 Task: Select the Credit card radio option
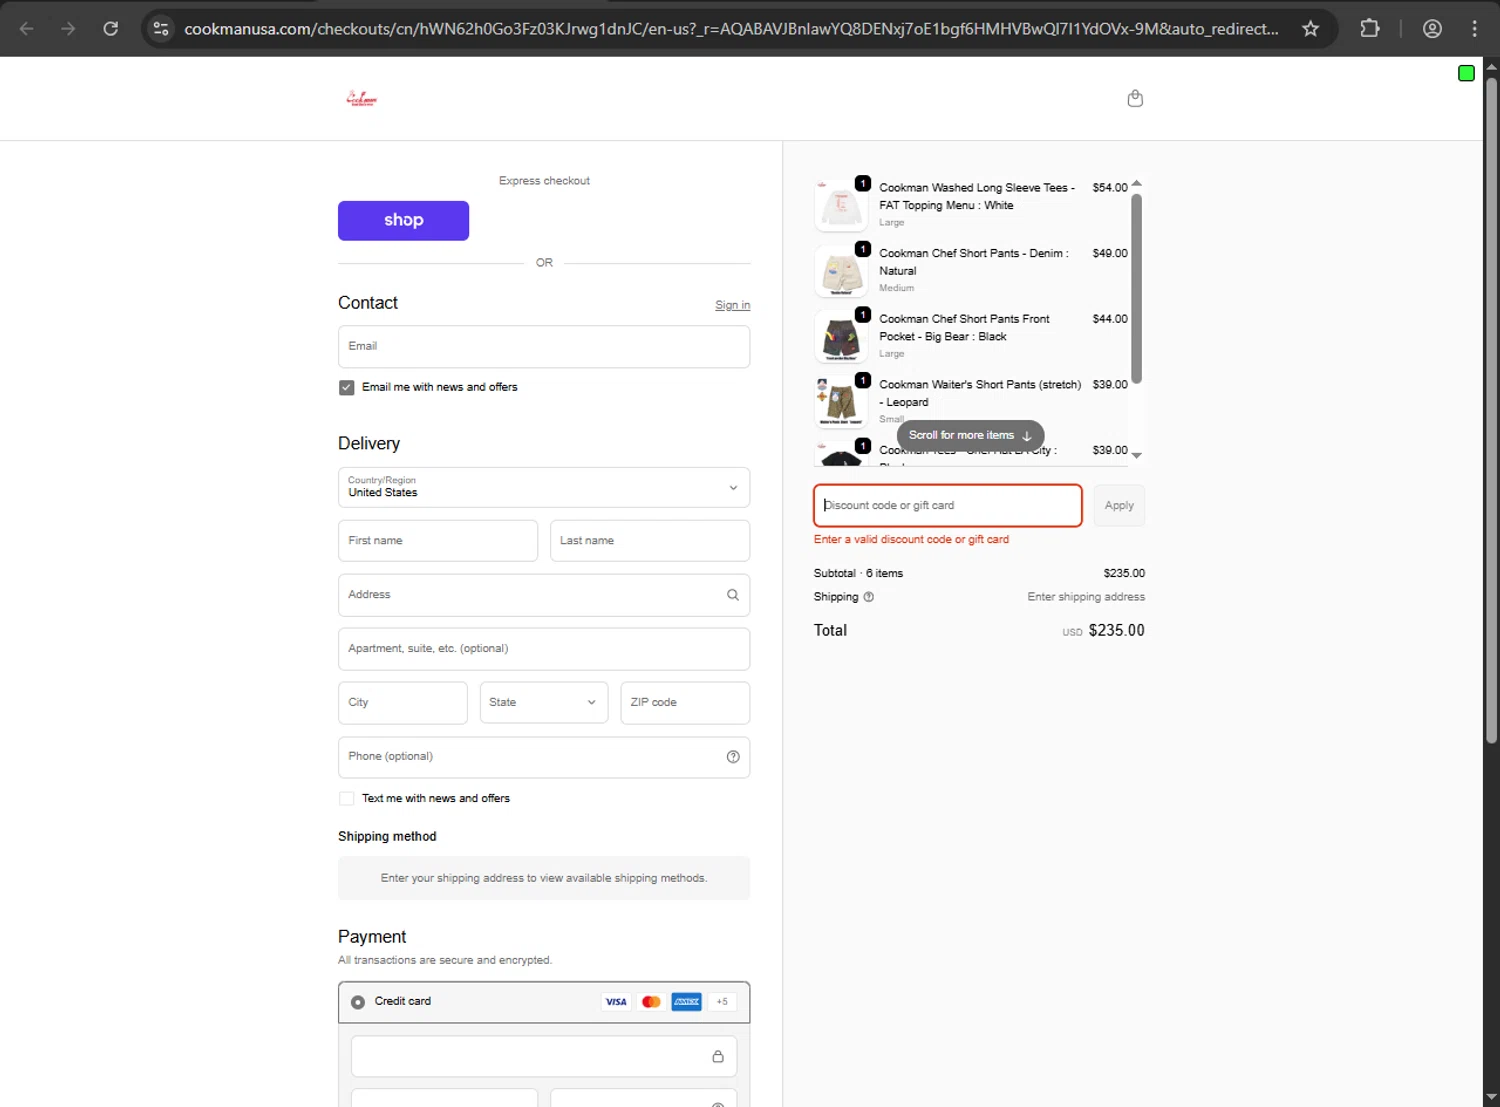point(357,1002)
